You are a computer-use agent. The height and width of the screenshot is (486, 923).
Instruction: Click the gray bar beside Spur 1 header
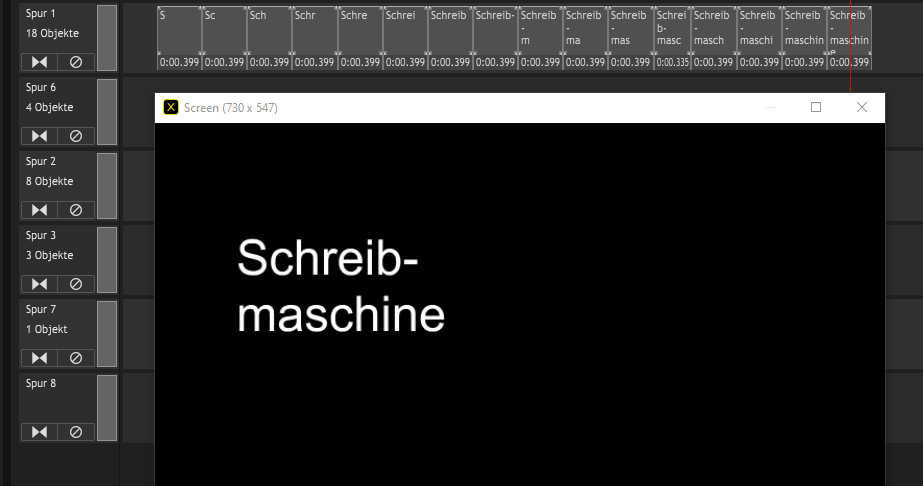pos(107,38)
